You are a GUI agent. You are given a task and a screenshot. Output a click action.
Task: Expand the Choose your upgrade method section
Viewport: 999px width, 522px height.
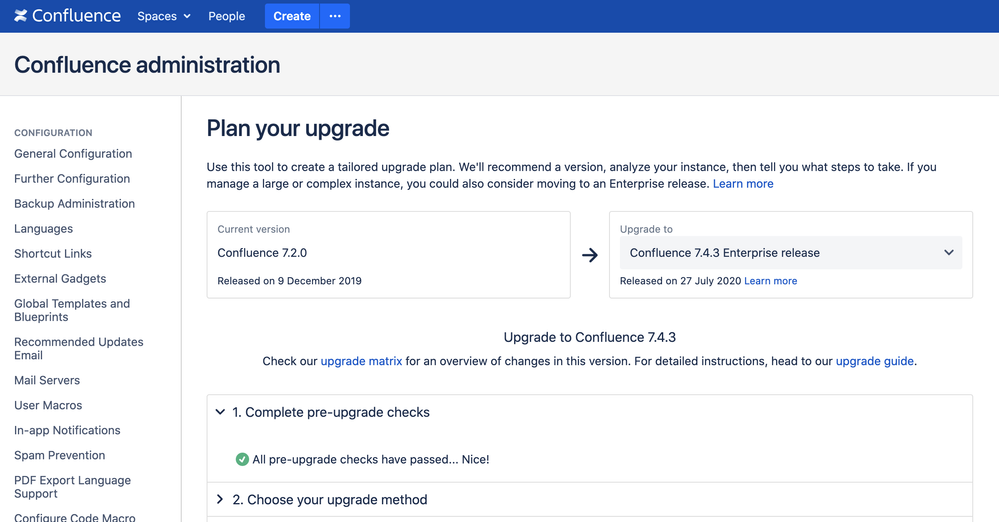point(220,499)
